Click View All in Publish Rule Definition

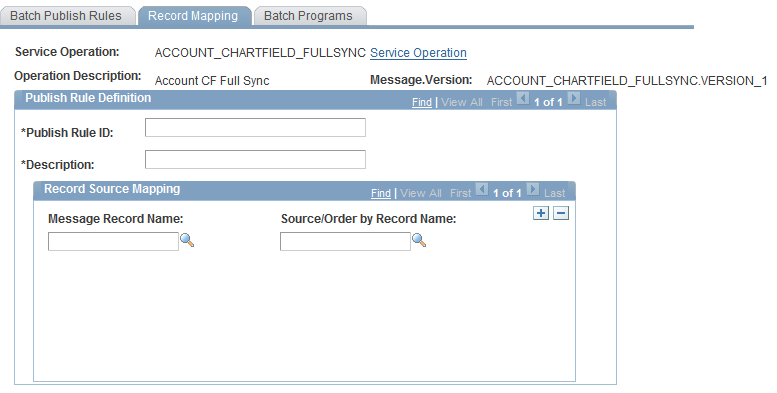[462, 102]
